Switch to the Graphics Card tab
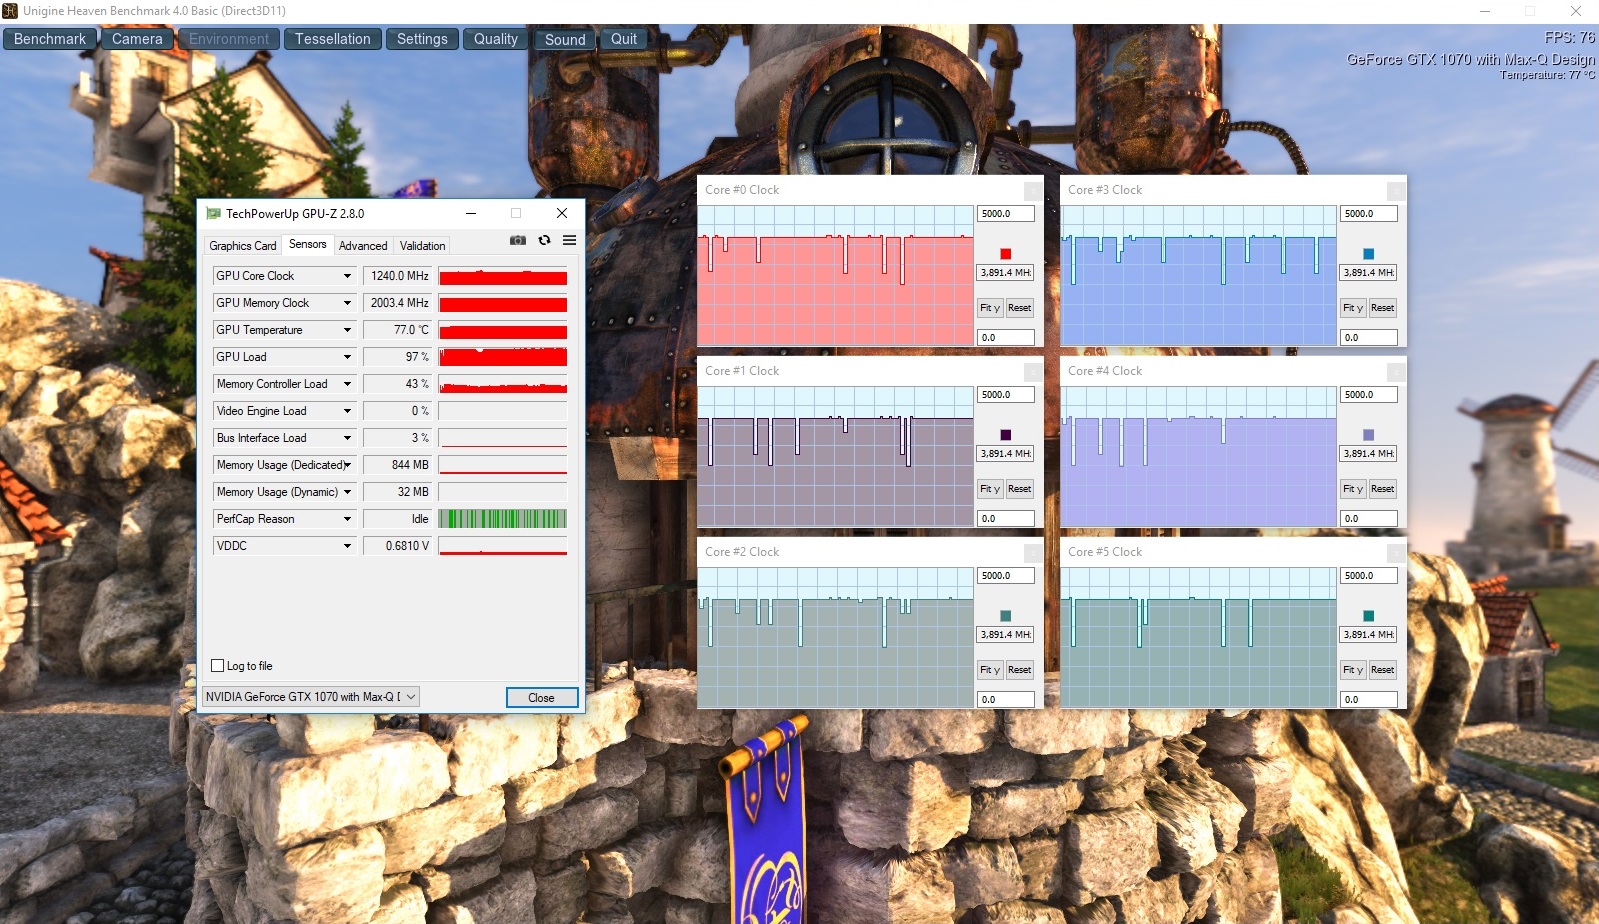The image size is (1599, 924). click(243, 246)
